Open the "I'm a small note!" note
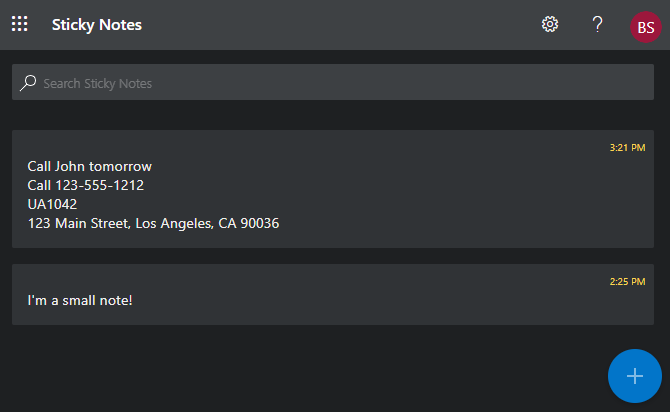This screenshot has width=670, height=412. (x=80, y=300)
